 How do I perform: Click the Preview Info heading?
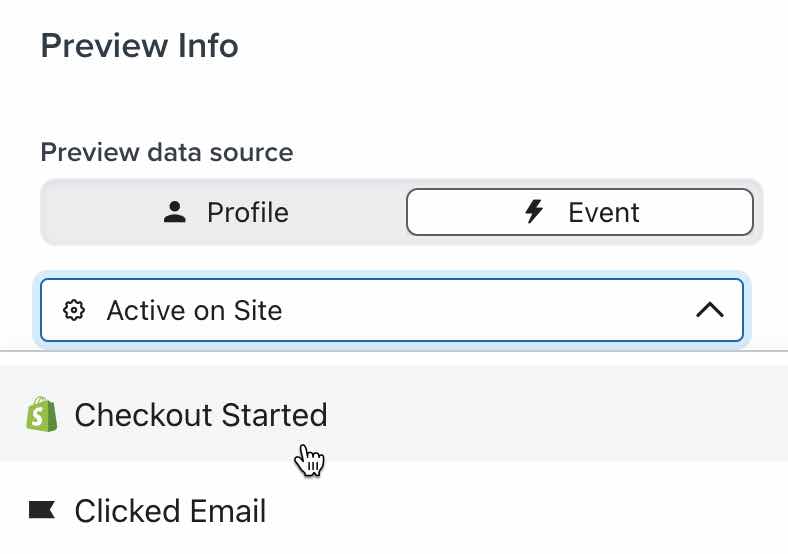click(139, 45)
